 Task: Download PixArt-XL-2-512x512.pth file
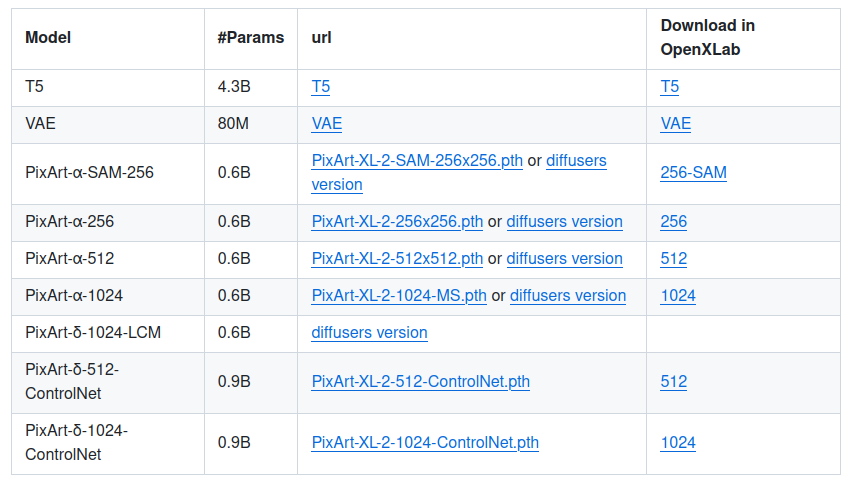pos(397,259)
